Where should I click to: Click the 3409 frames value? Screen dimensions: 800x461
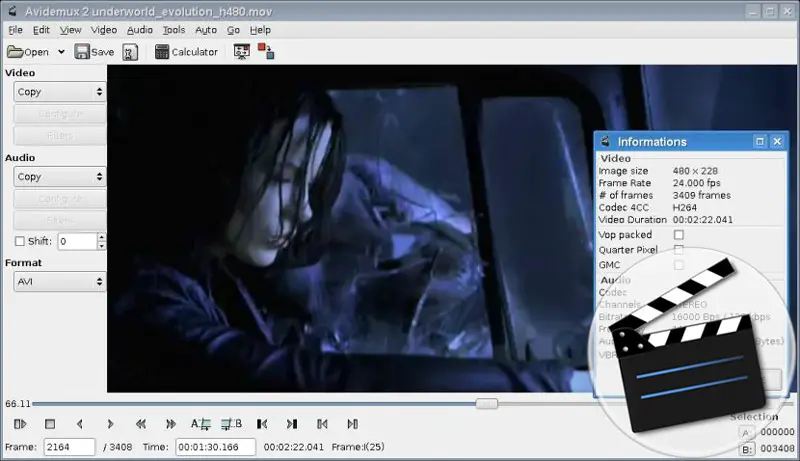pos(702,195)
